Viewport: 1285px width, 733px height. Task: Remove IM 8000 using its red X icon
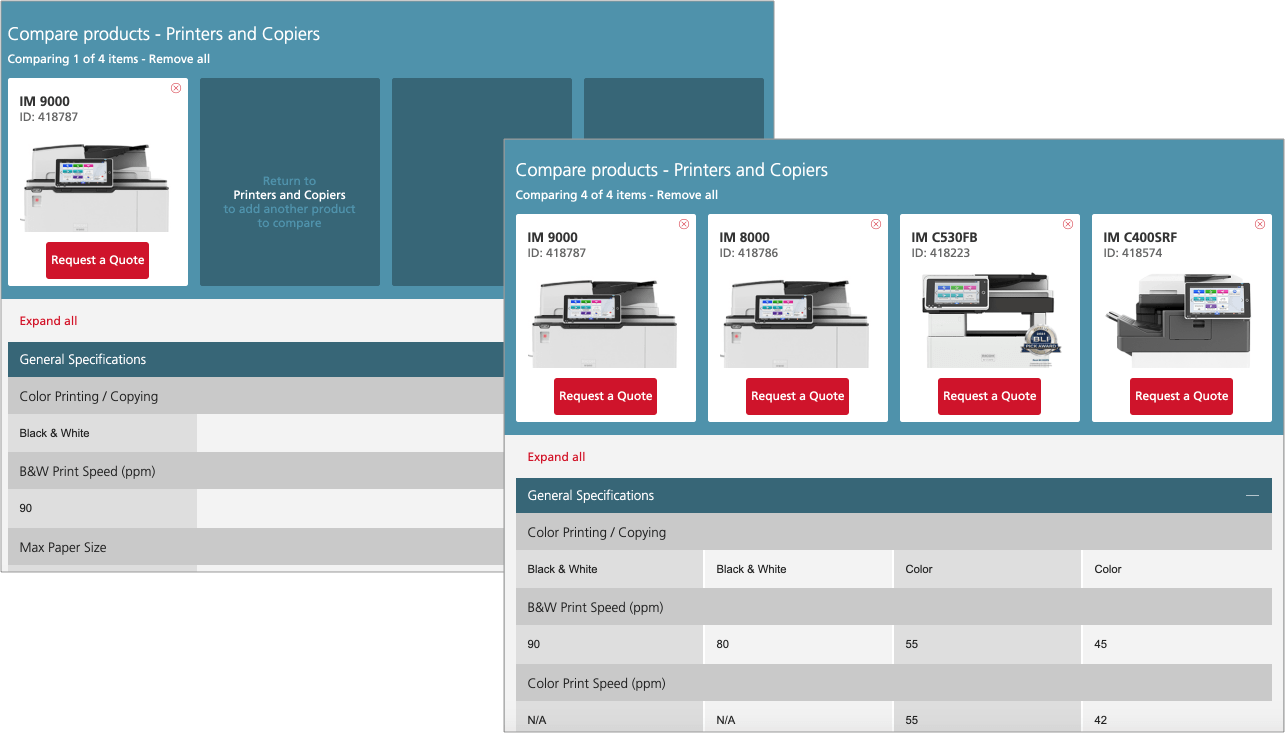(x=876, y=224)
